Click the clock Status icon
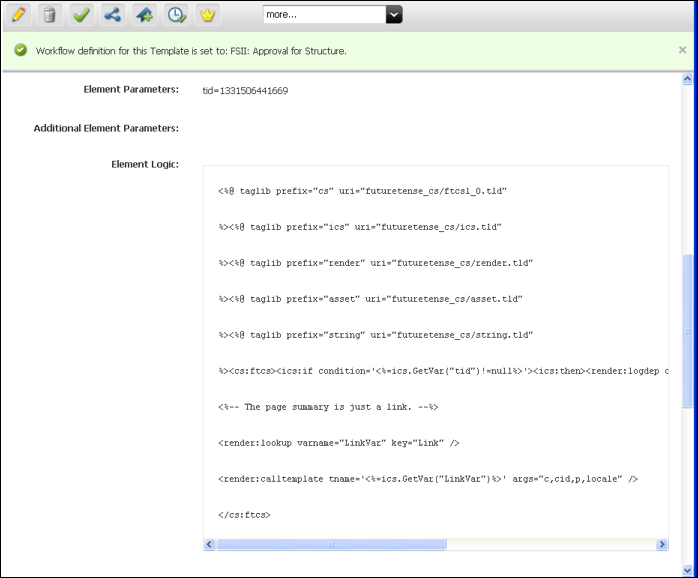This screenshot has width=698, height=578. pos(176,15)
